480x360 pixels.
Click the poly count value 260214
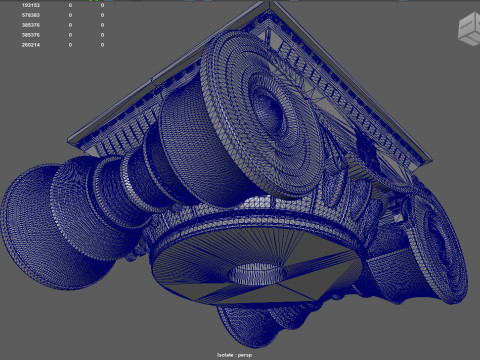click(31, 45)
